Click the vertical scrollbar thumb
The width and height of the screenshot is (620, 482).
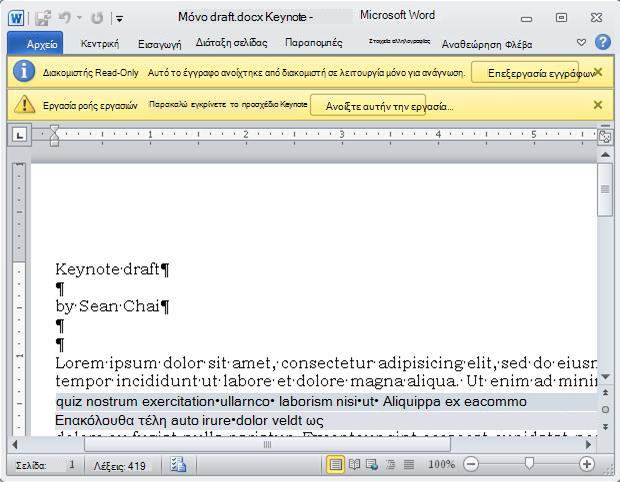click(x=605, y=190)
